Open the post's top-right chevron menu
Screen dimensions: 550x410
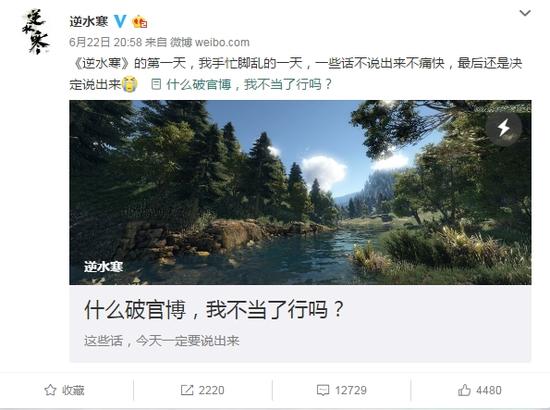(x=525, y=13)
